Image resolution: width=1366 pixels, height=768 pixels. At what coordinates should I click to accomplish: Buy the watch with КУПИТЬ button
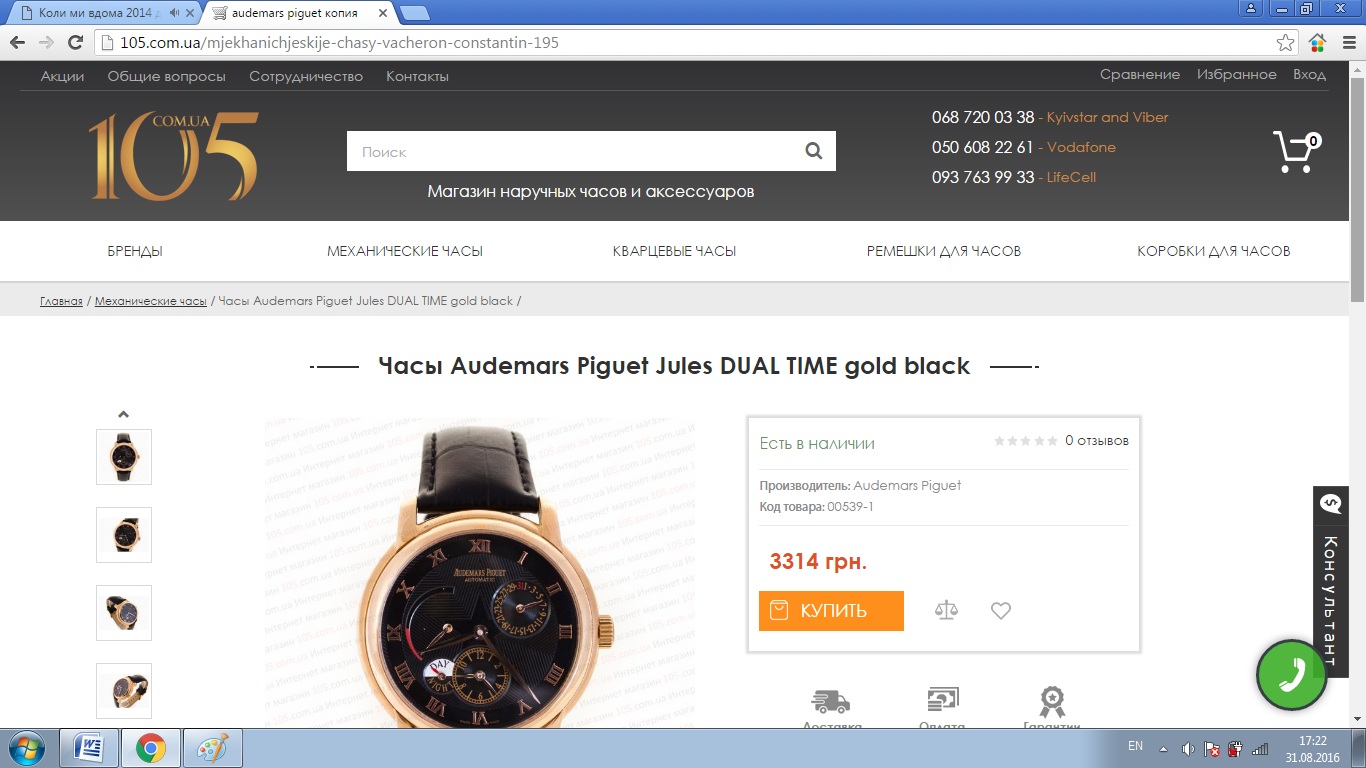[831, 611]
